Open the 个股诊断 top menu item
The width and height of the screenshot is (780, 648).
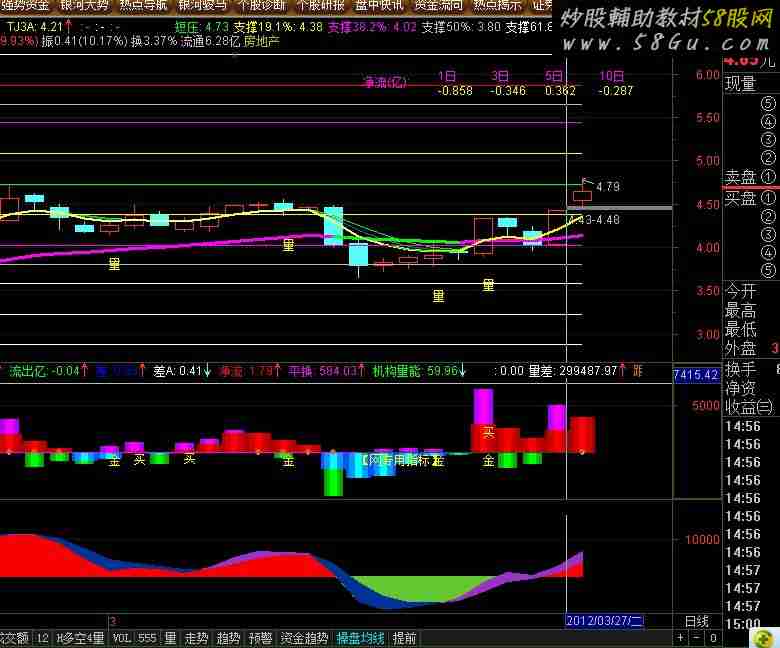[x=260, y=5]
